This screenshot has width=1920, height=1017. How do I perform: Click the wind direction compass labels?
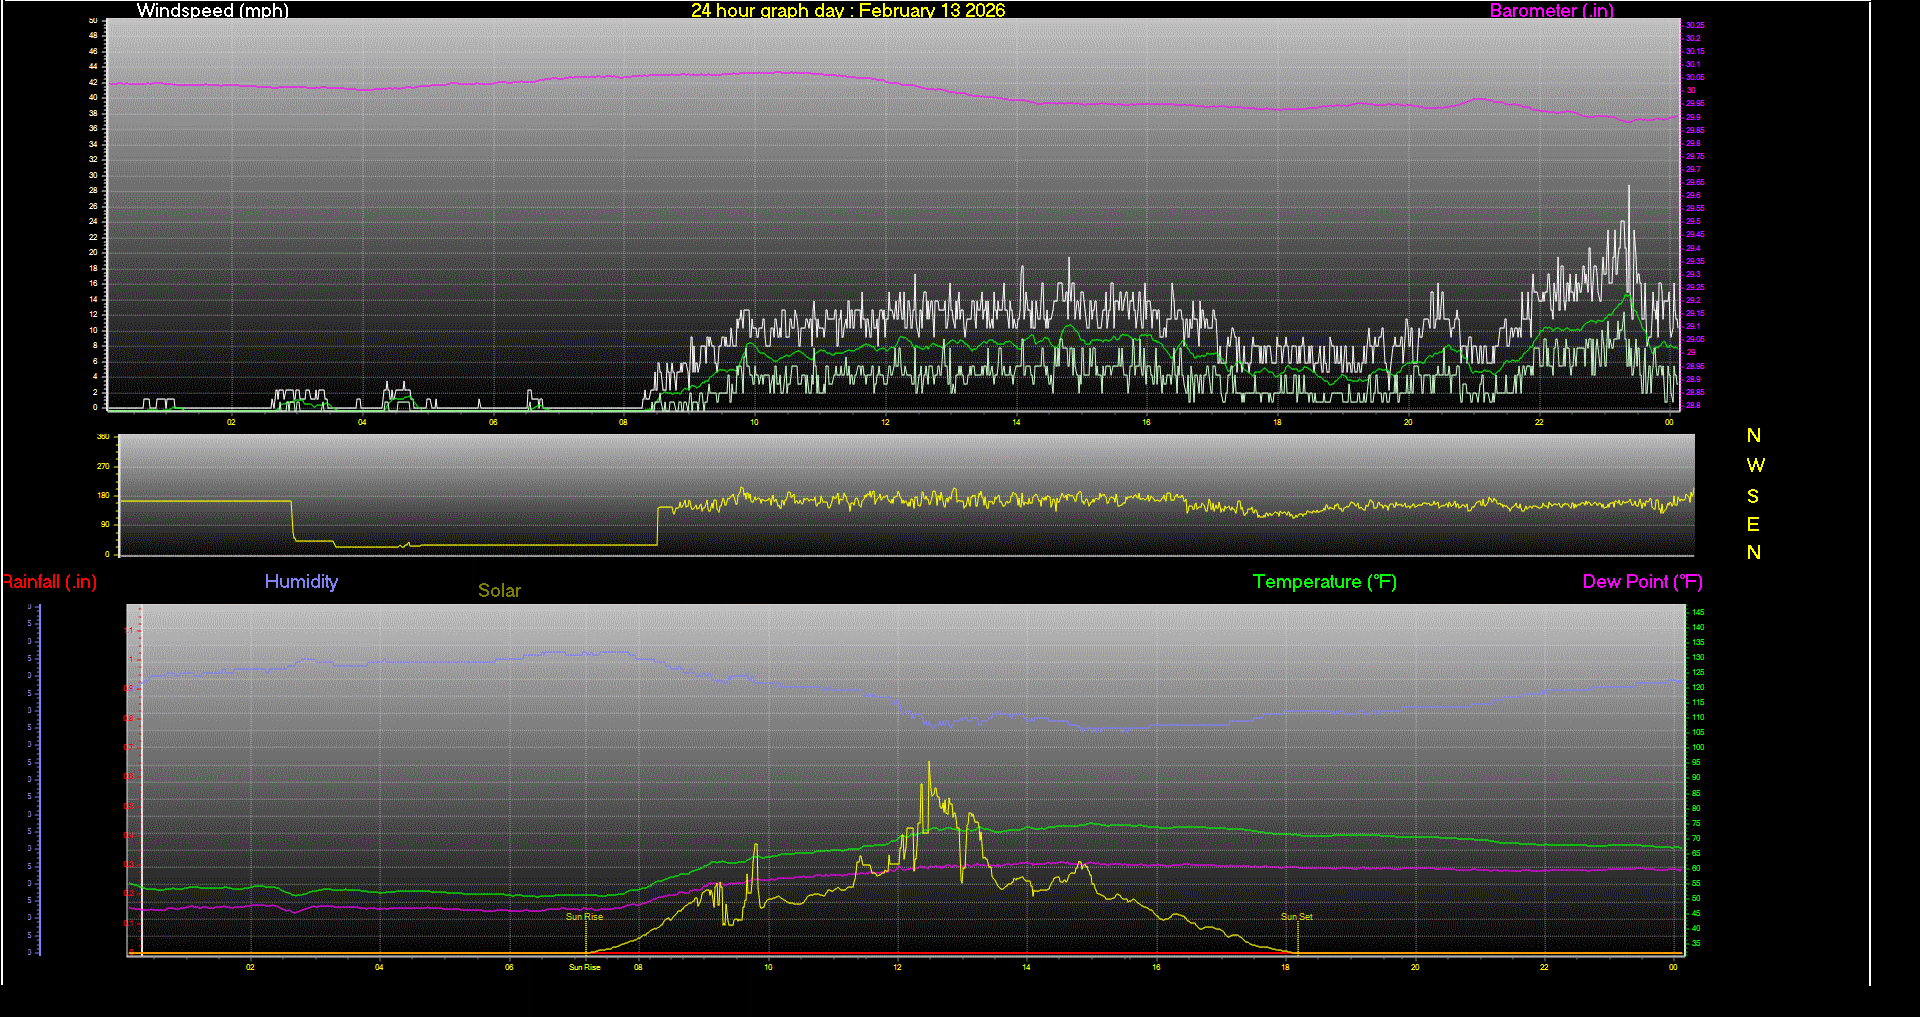1753,495
